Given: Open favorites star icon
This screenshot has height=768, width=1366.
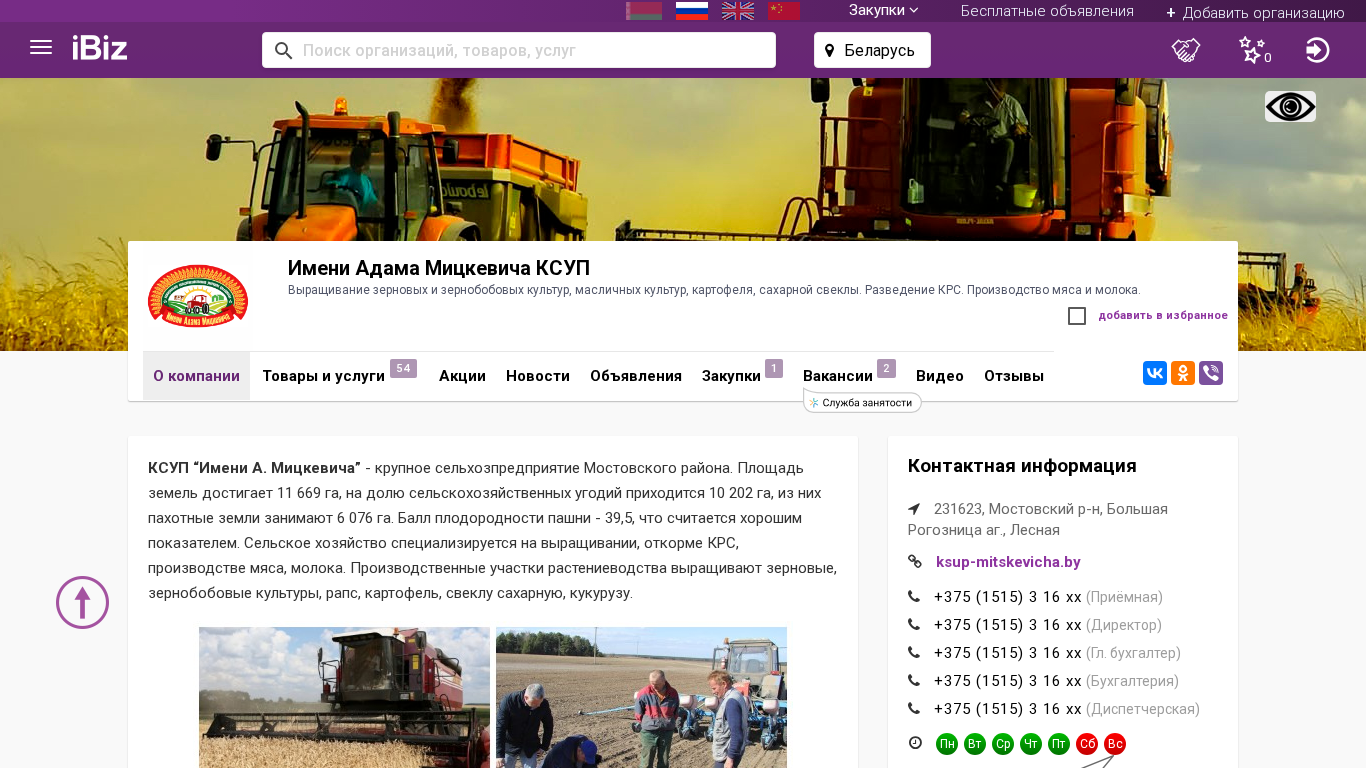Looking at the screenshot, I should [x=1252, y=50].
